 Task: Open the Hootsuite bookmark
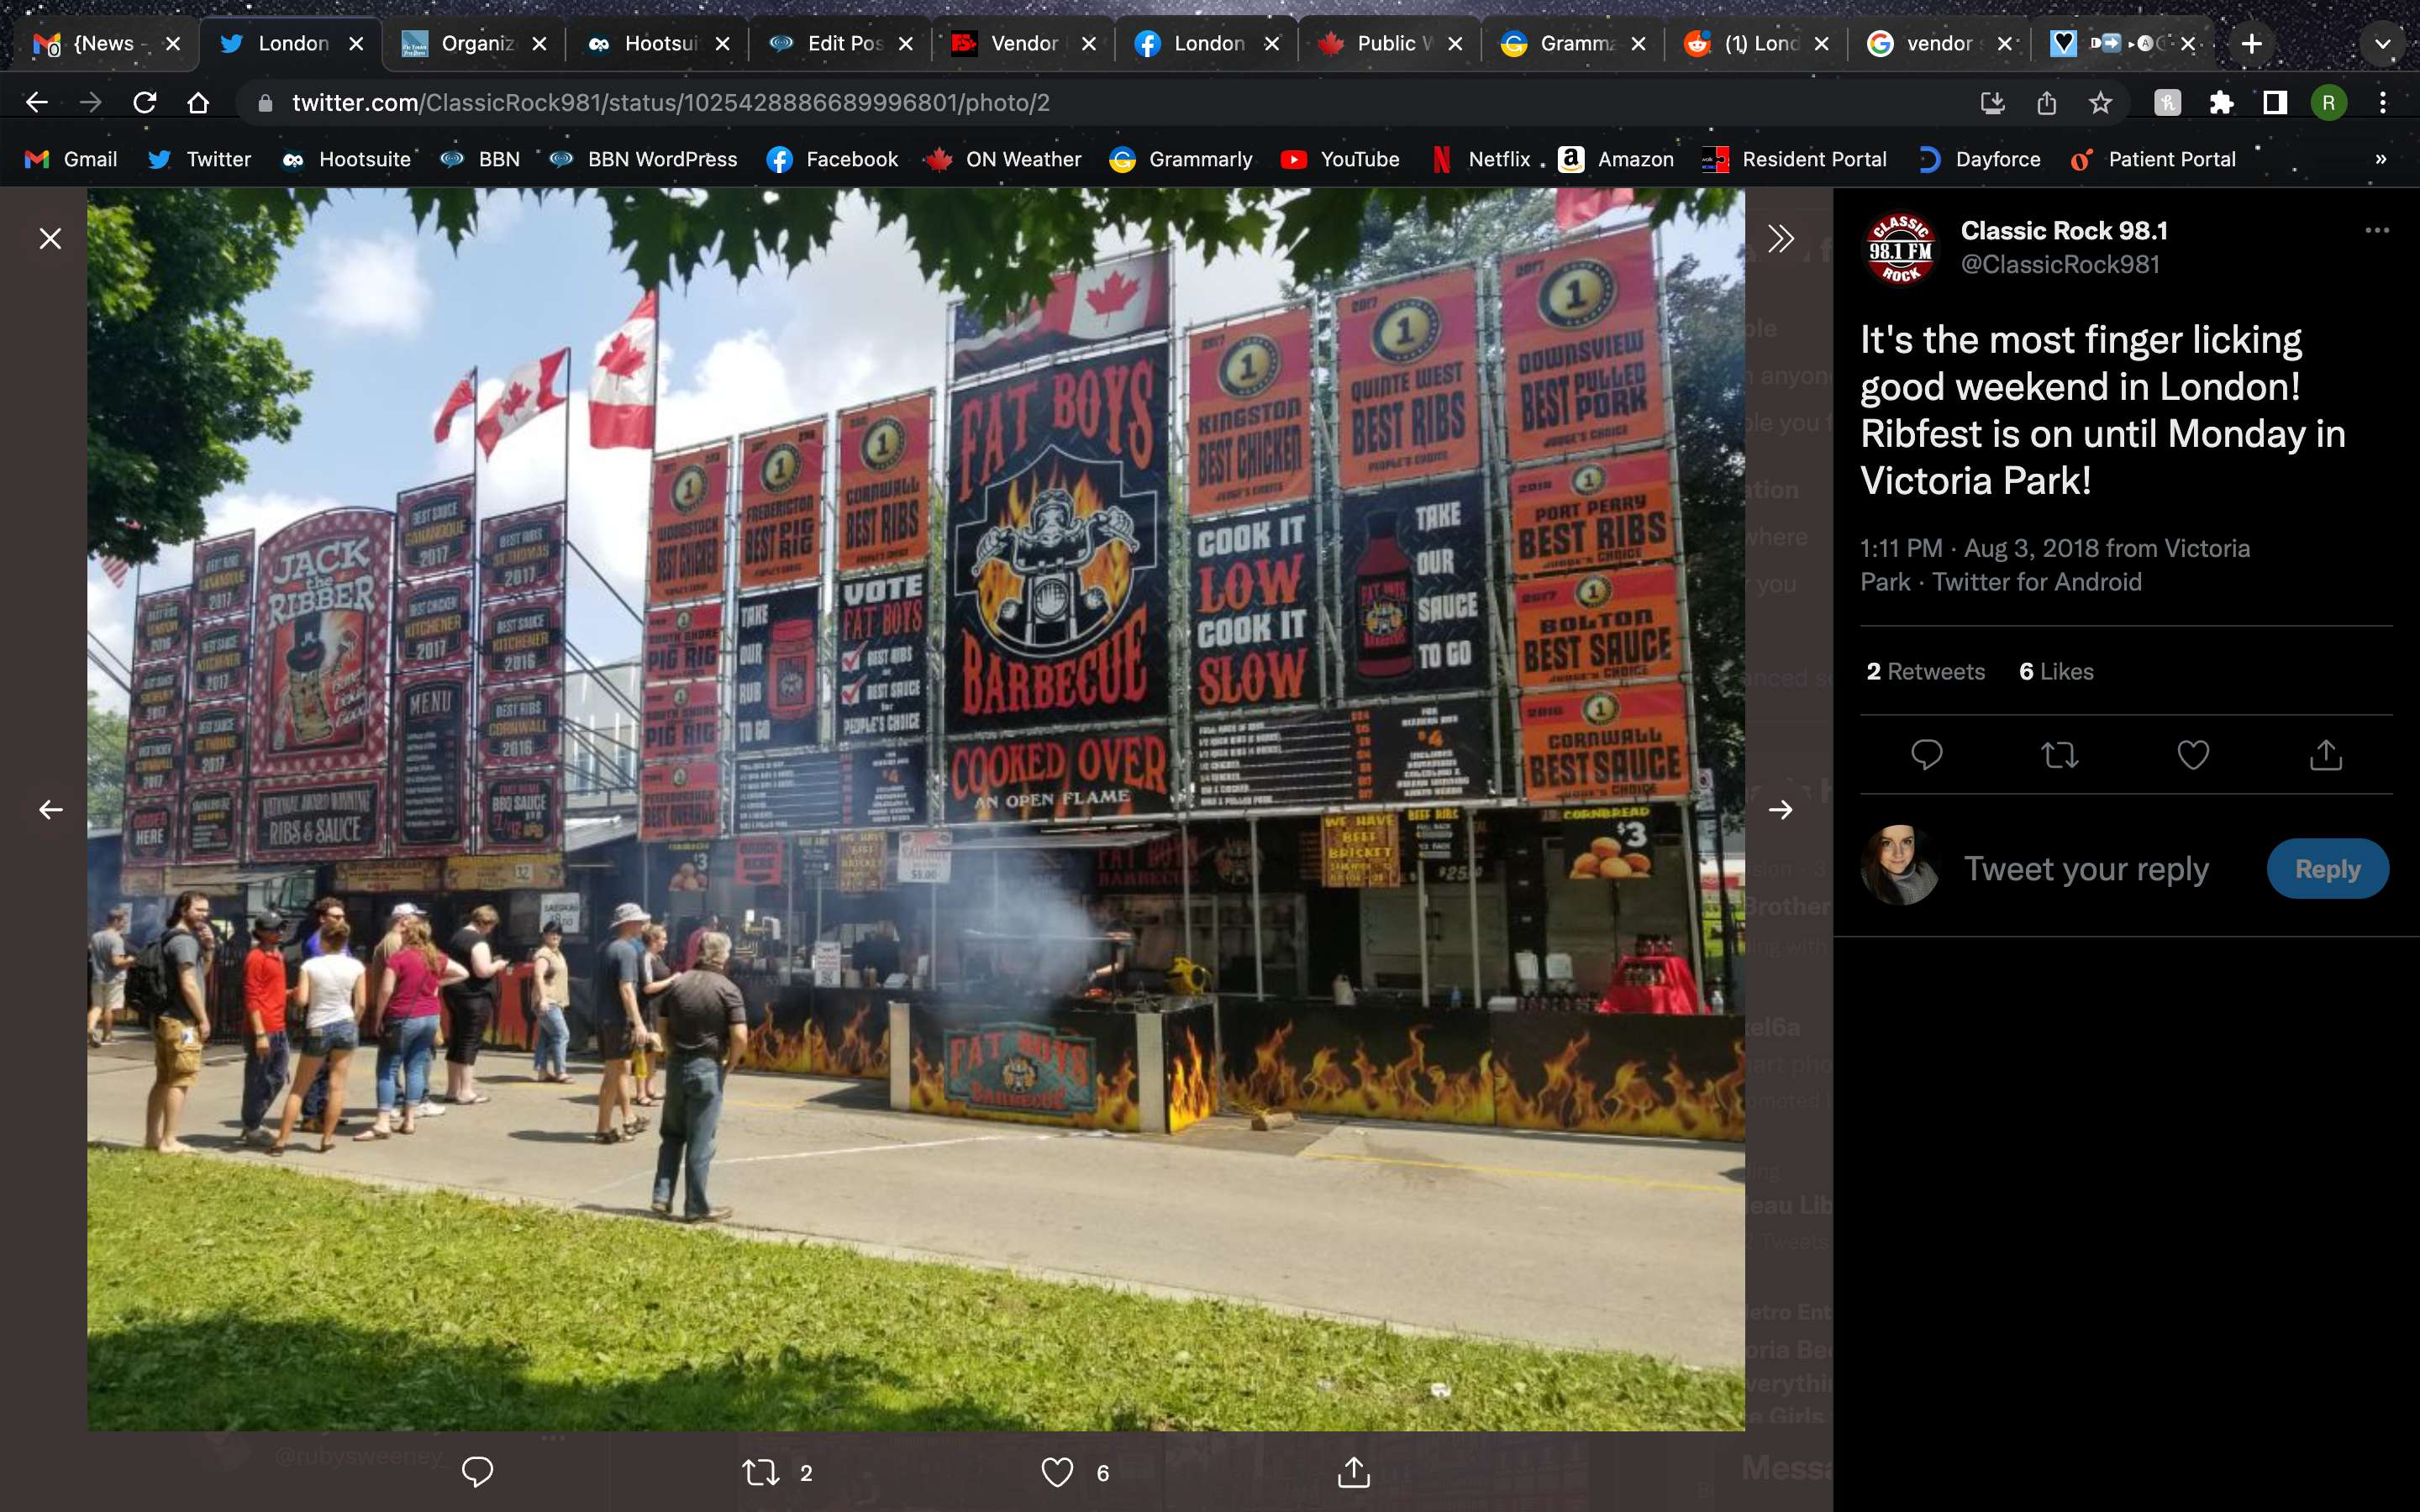click(347, 159)
